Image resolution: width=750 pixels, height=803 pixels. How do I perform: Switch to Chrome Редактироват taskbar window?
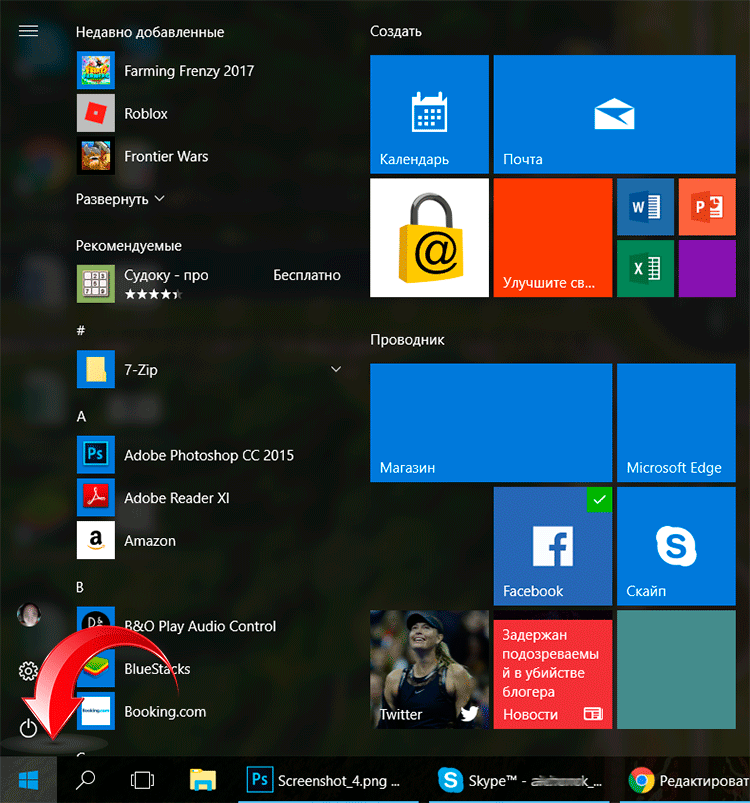point(686,780)
